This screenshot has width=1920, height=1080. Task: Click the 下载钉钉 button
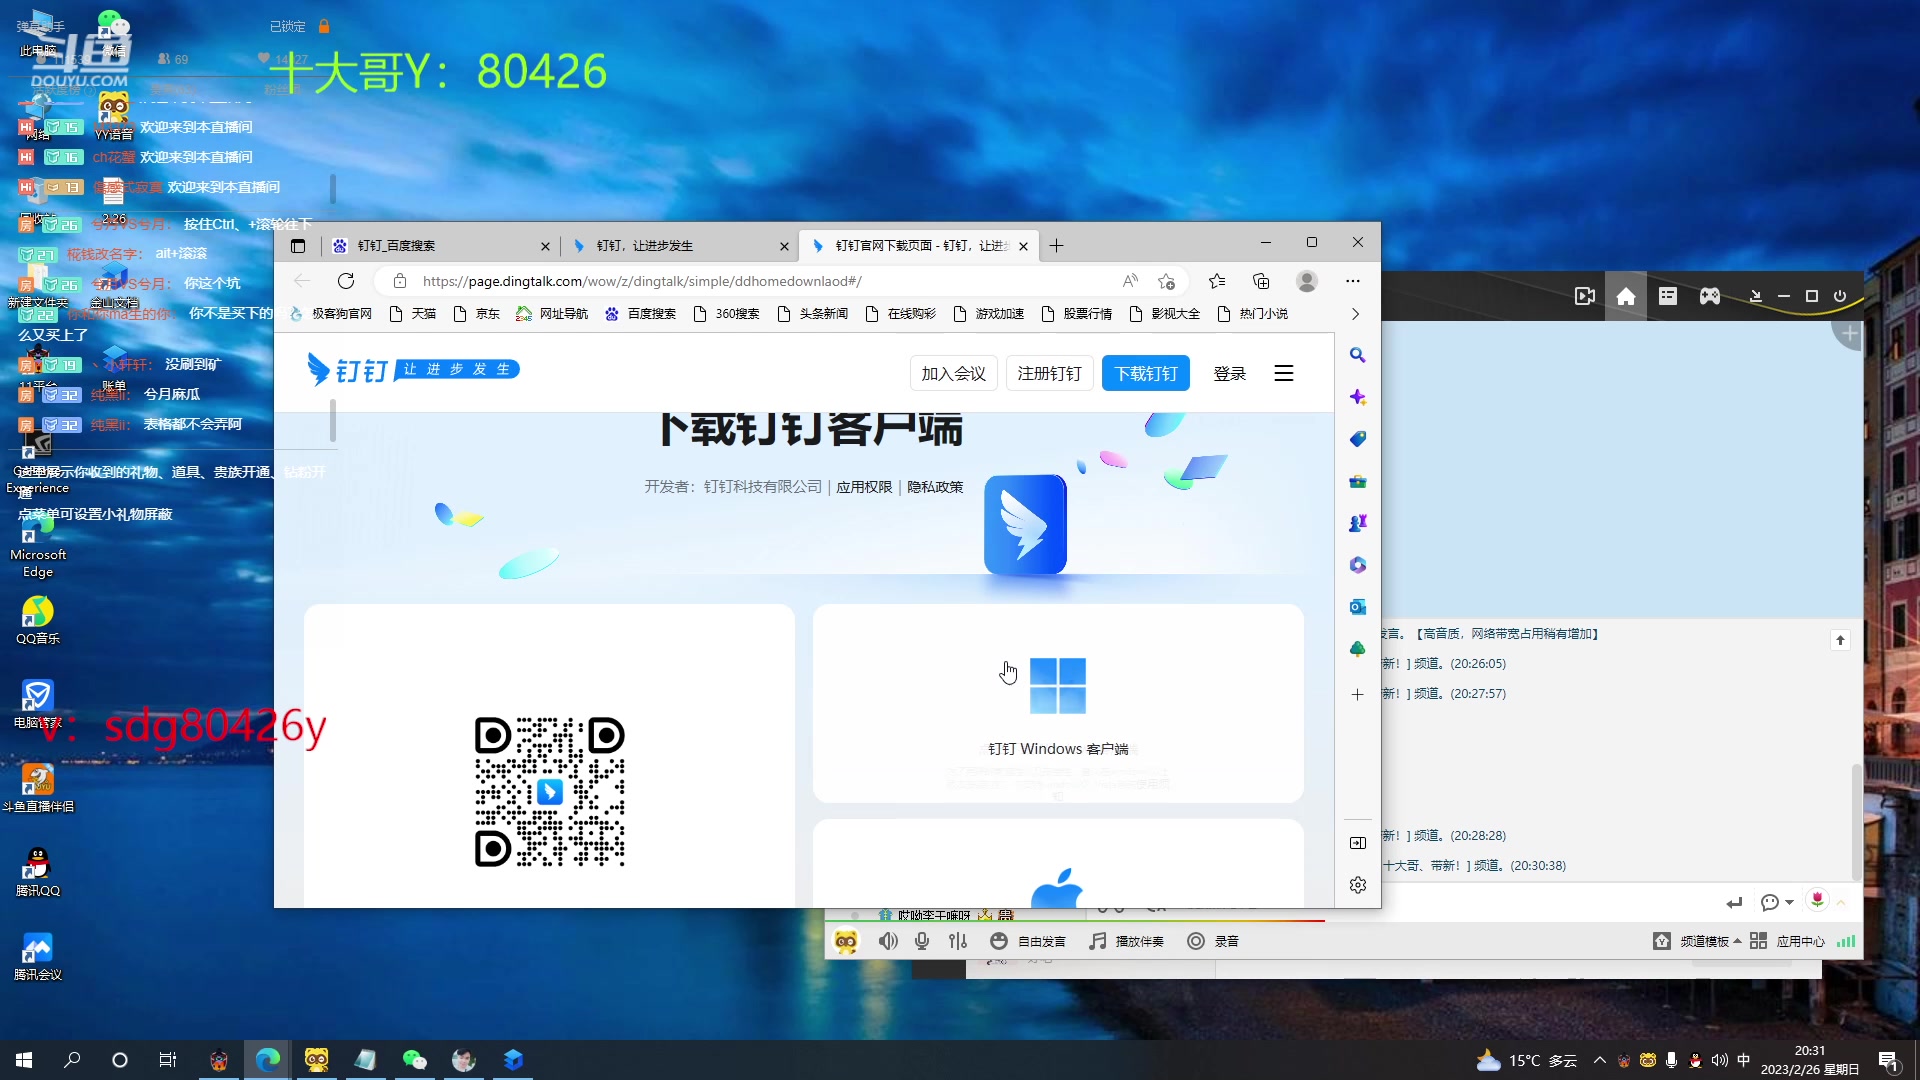point(1146,373)
